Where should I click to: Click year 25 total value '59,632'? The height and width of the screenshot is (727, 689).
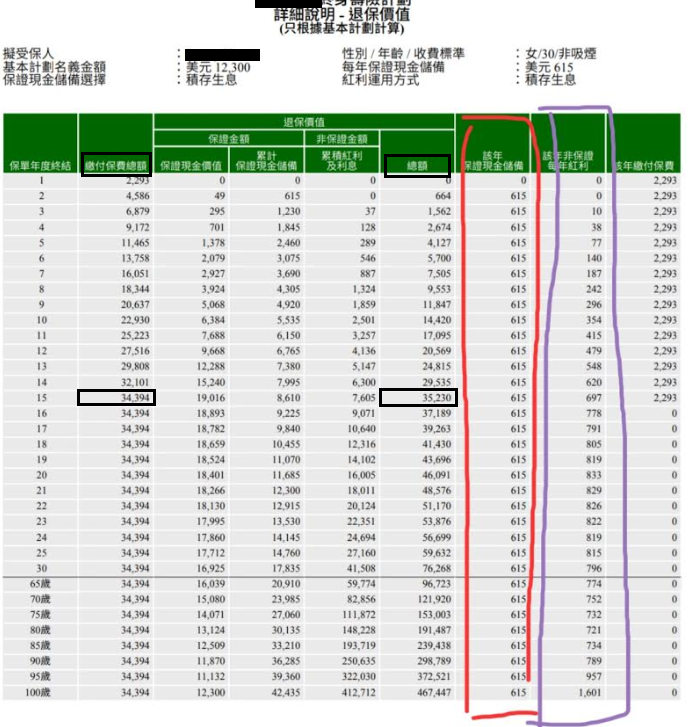pos(436,553)
